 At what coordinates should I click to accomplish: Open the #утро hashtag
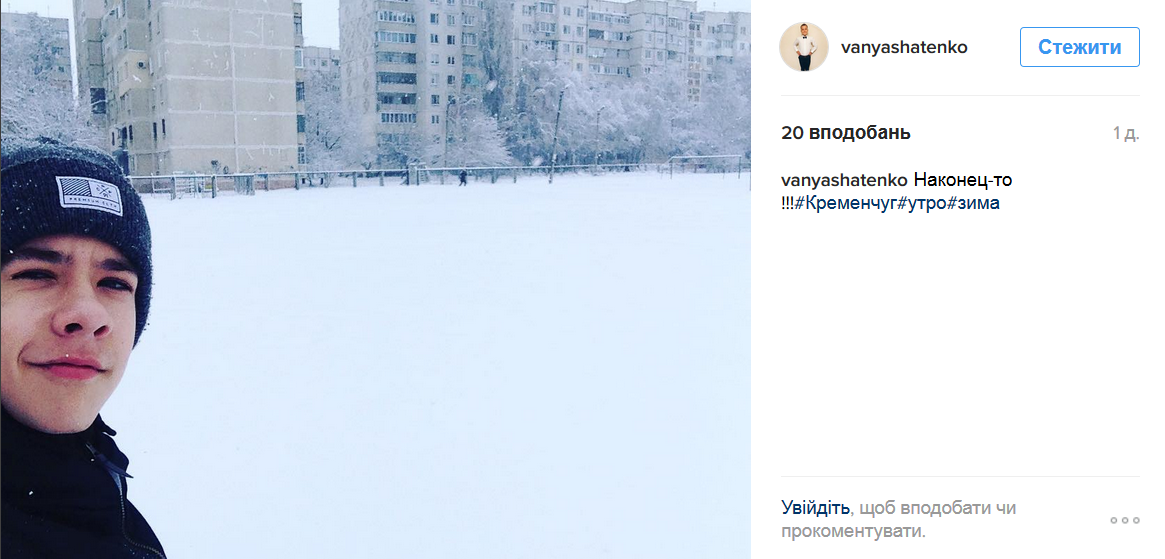click(919, 203)
